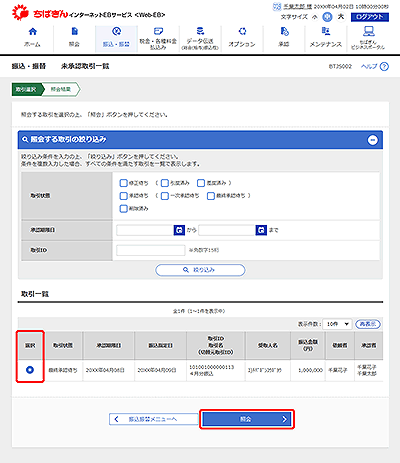Screen dimensions: 400x463
Task: Open calendar picker for the start date
Action: [x=179, y=230]
